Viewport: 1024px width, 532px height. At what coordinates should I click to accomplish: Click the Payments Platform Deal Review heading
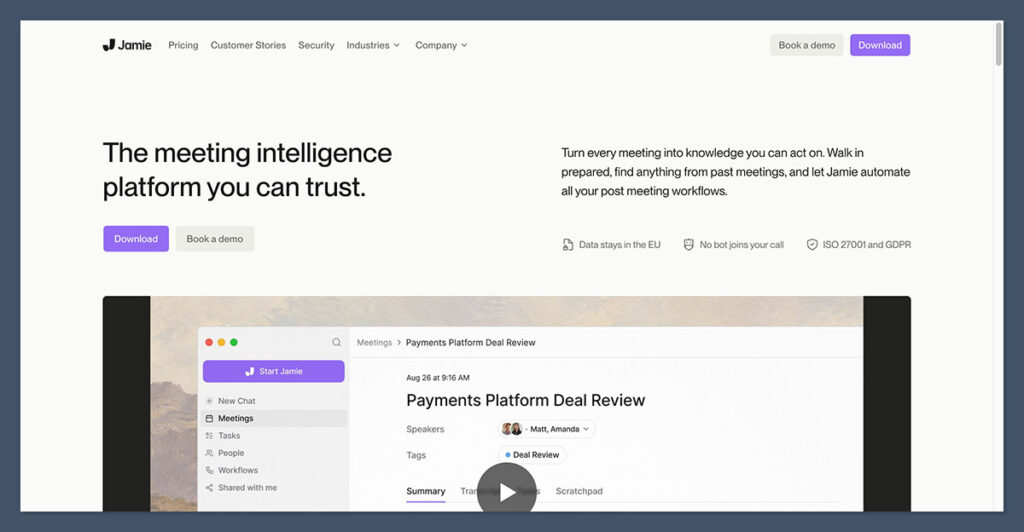tap(526, 400)
